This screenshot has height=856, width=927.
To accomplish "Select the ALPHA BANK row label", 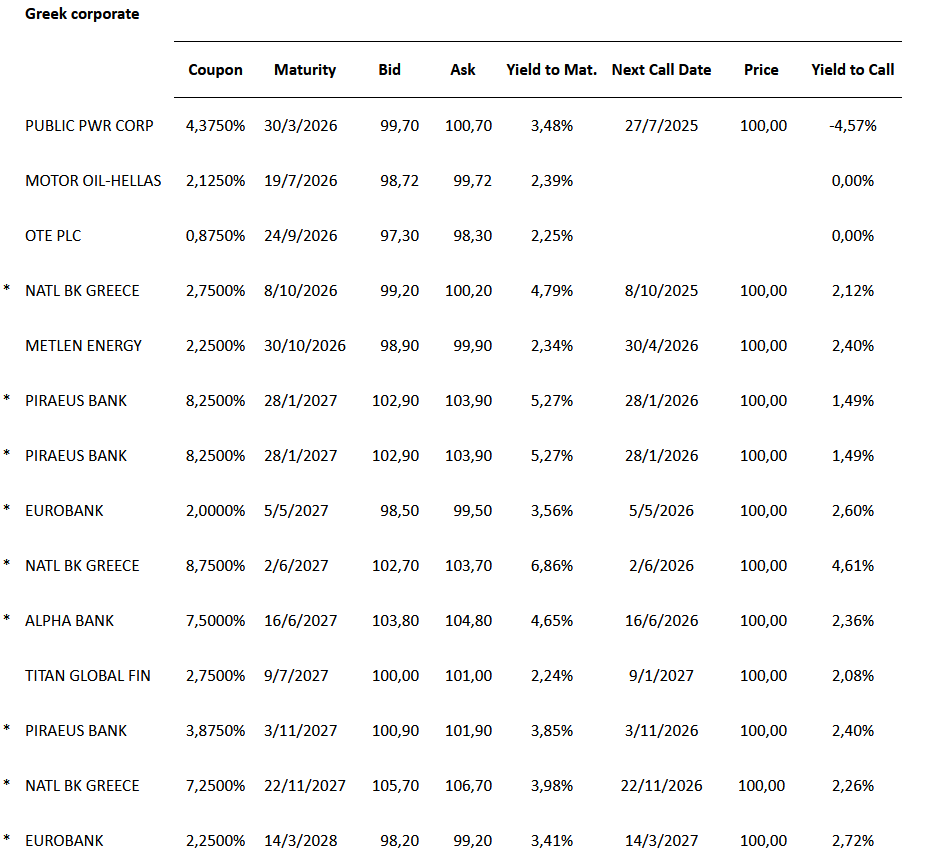I will [x=70, y=621].
